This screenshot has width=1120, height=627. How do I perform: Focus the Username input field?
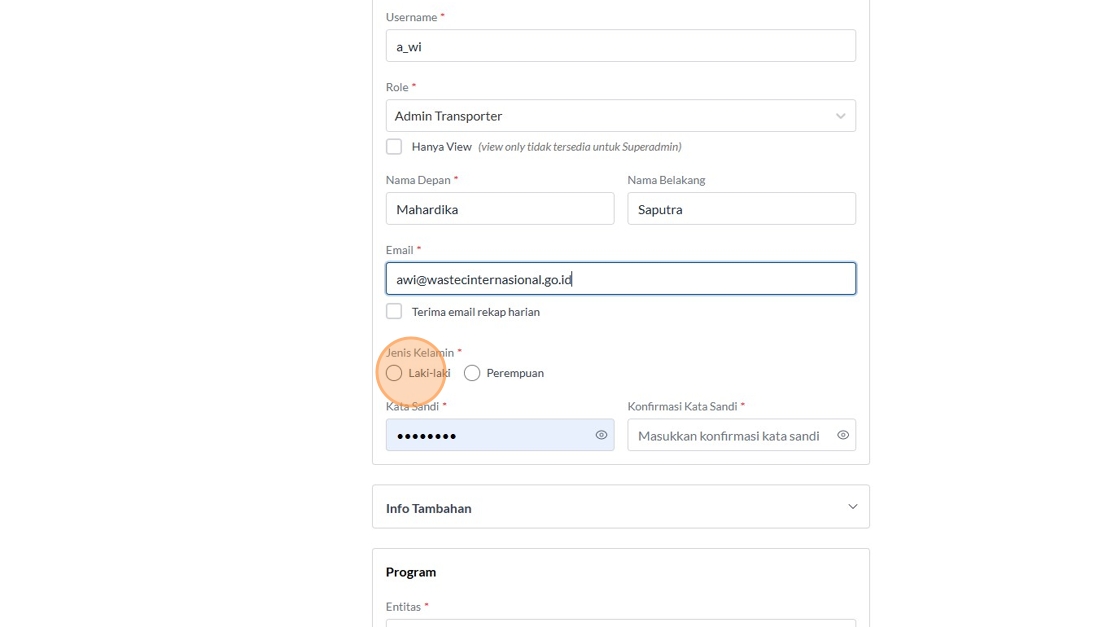point(620,46)
